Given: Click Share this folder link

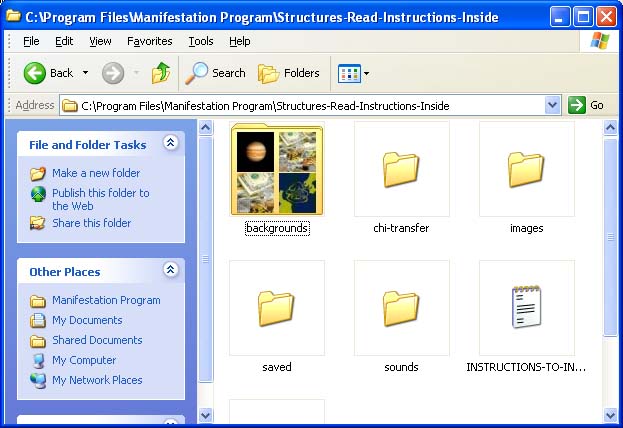Looking at the screenshot, I should [x=91, y=223].
